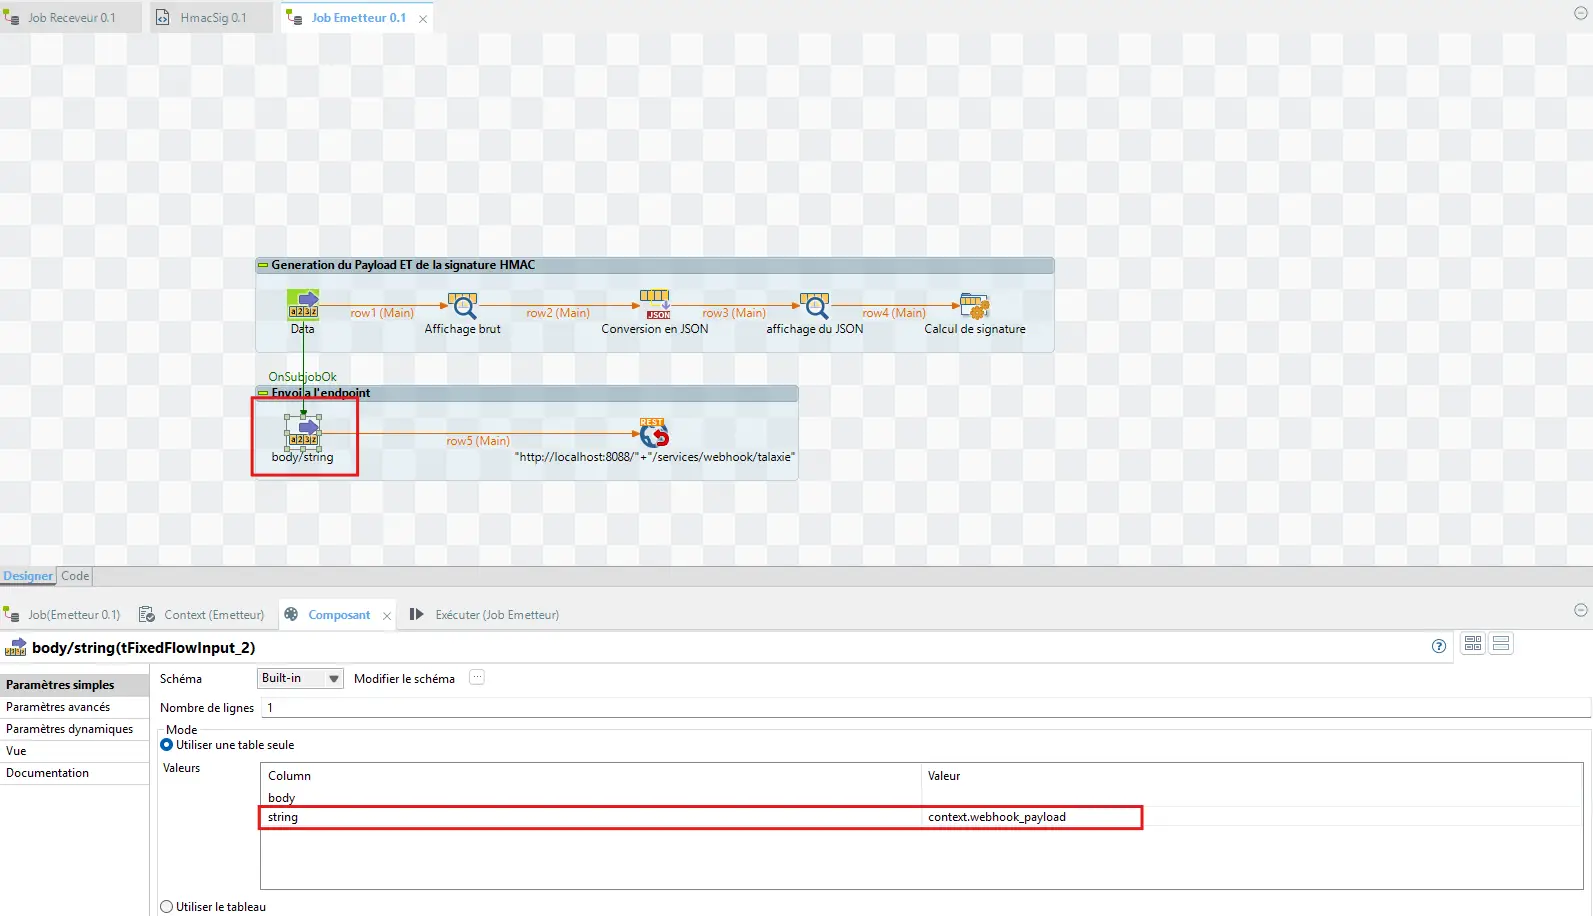Switch to Designer view tab

(x=28, y=576)
